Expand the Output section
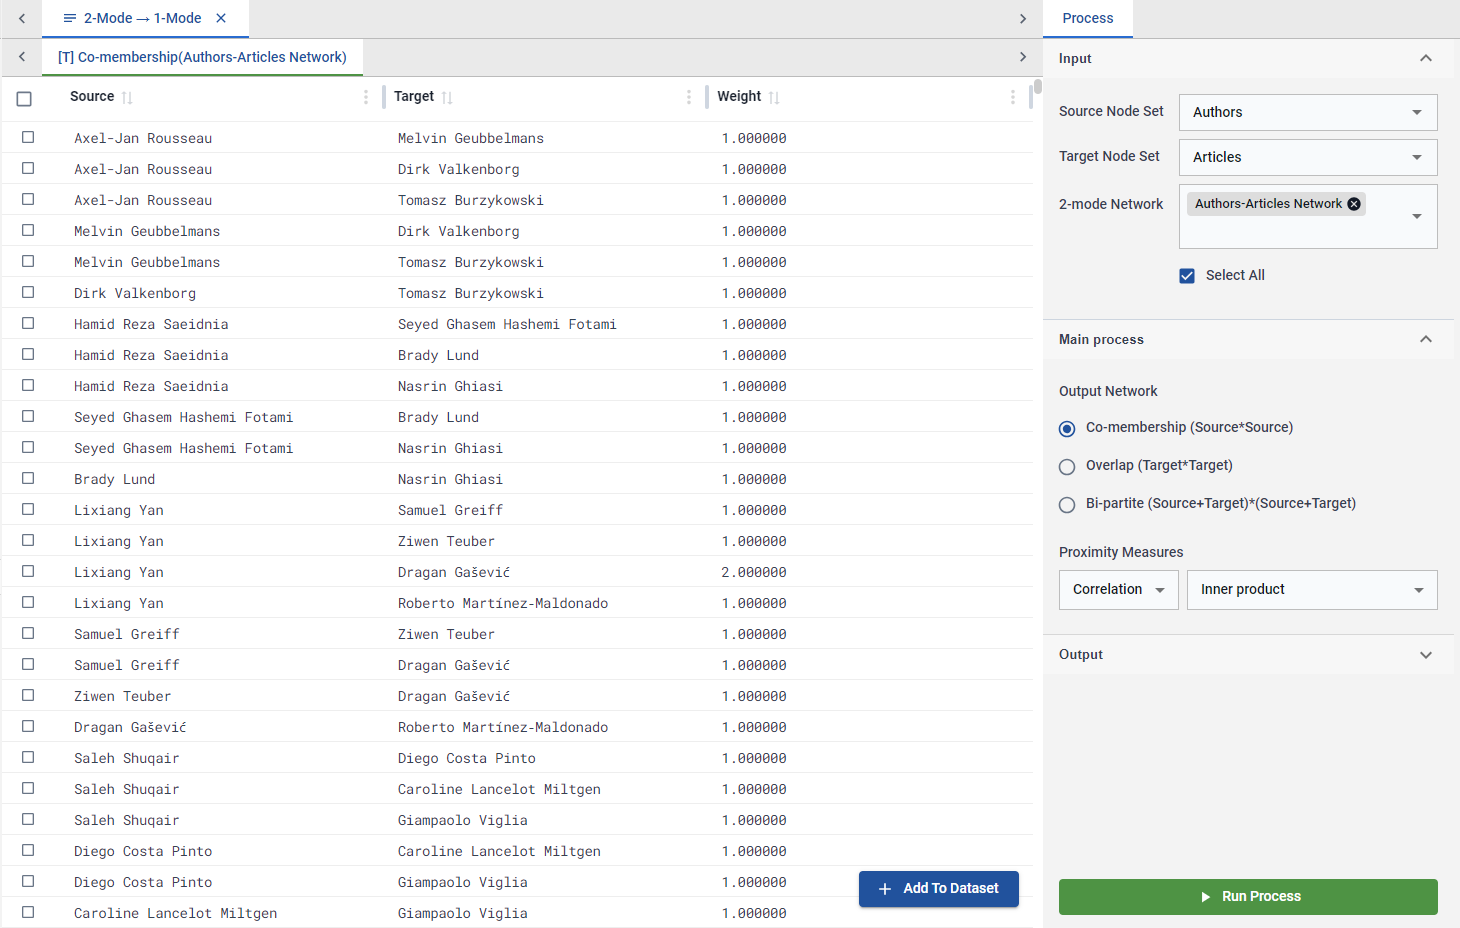The width and height of the screenshot is (1460, 928). click(1426, 655)
